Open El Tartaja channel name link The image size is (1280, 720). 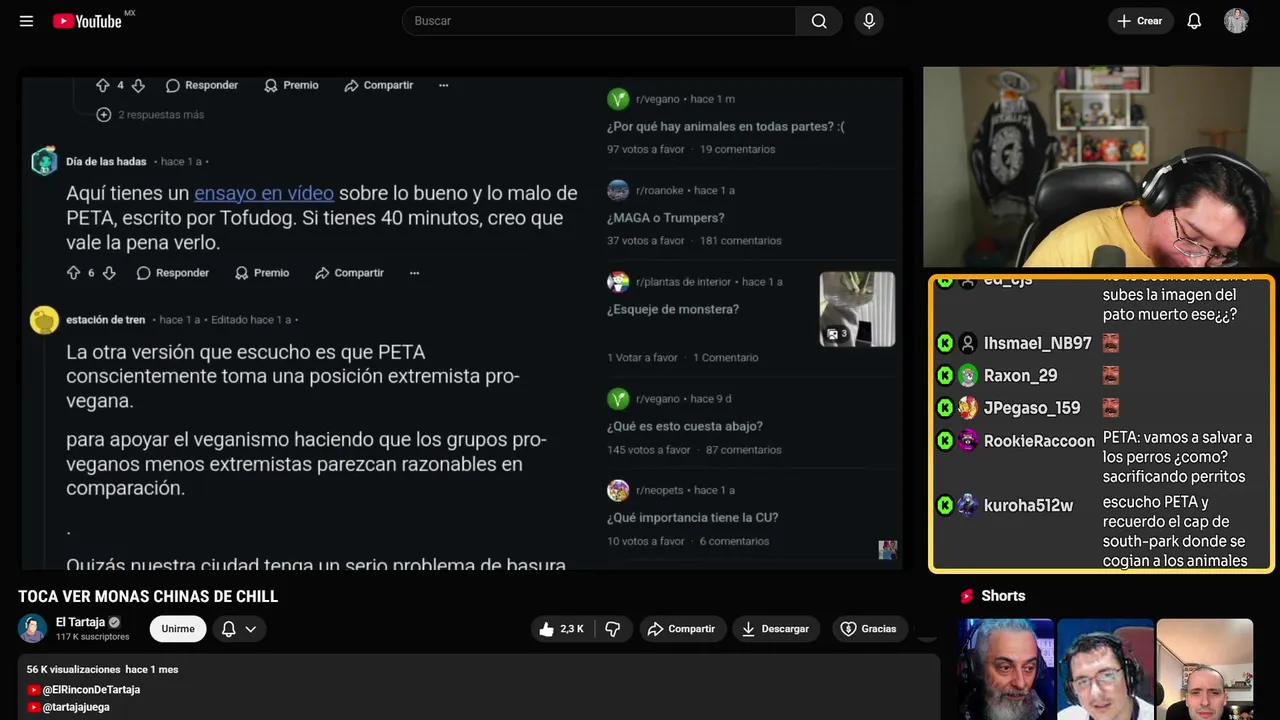pyautogui.click(x=80, y=622)
